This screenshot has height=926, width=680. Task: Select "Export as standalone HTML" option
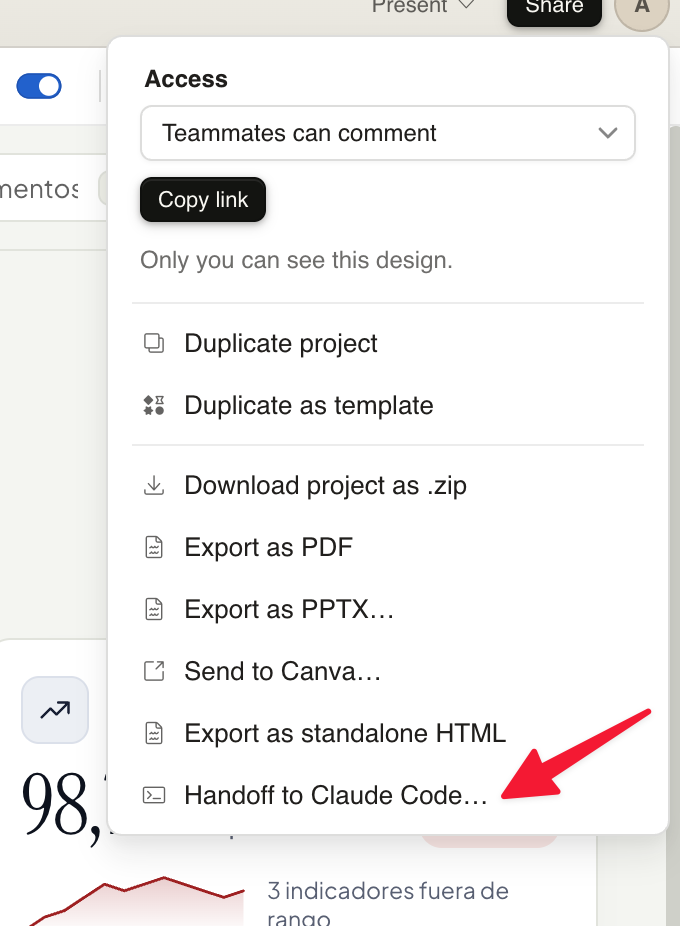[x=345, y=733]
